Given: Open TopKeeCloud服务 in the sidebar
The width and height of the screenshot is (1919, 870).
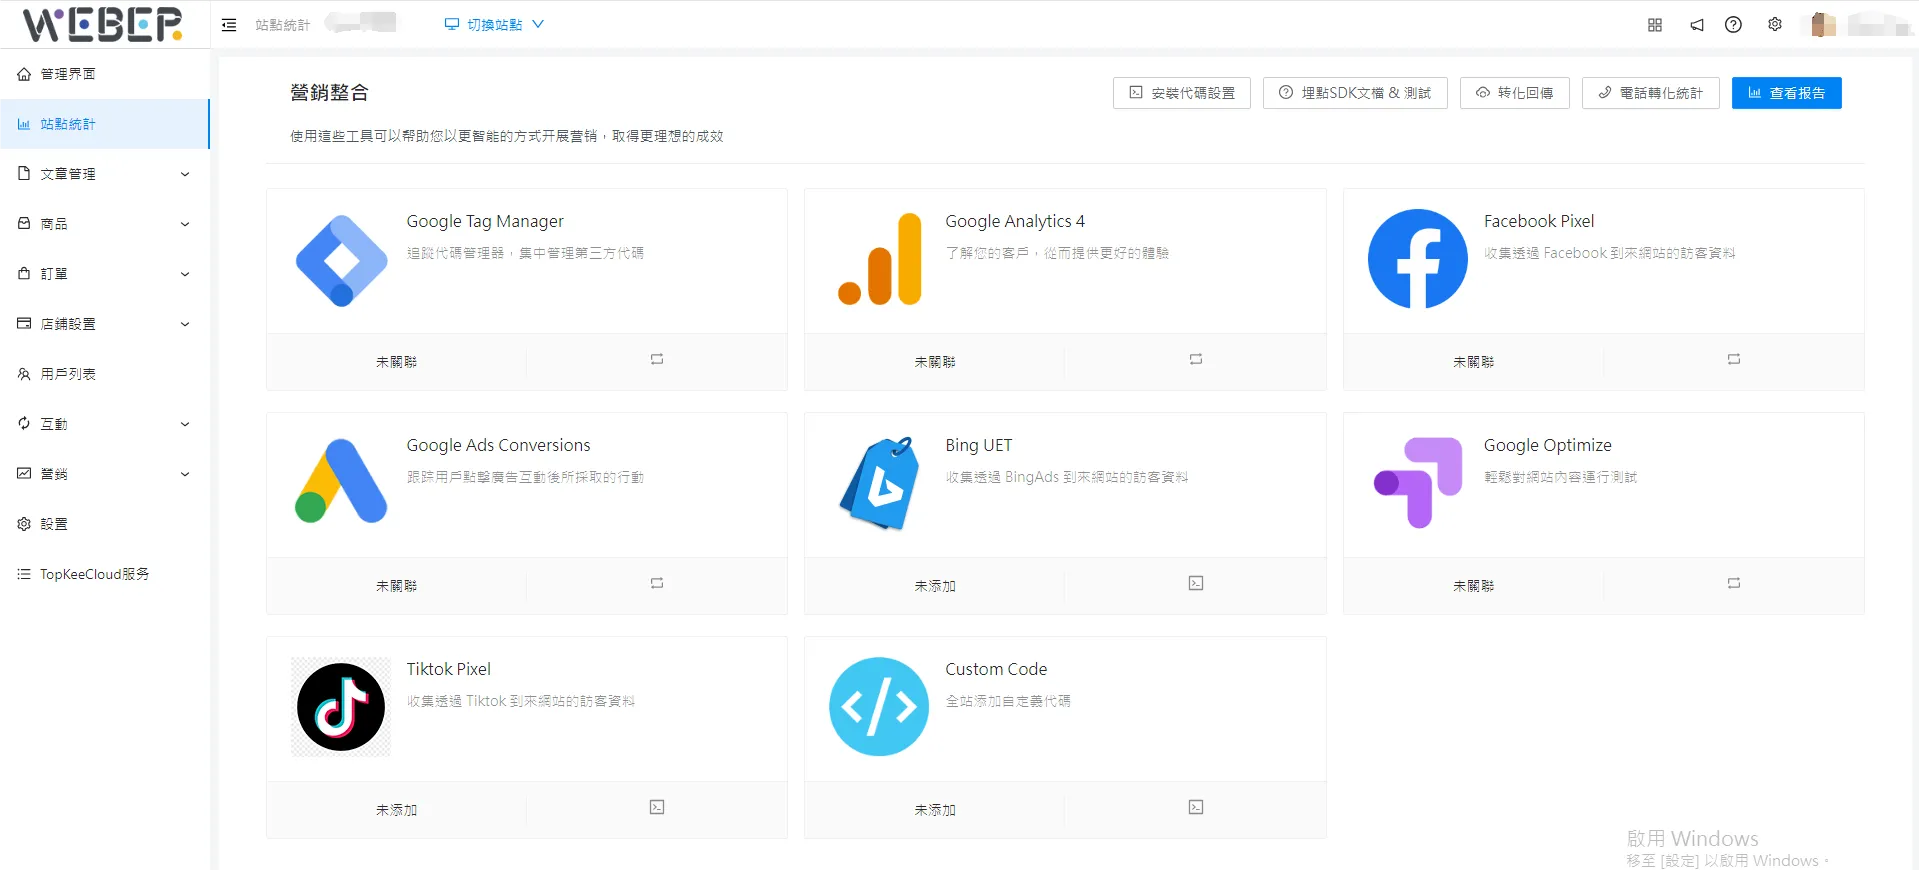Looking at the screenshot, I should [x=94, y=574].
